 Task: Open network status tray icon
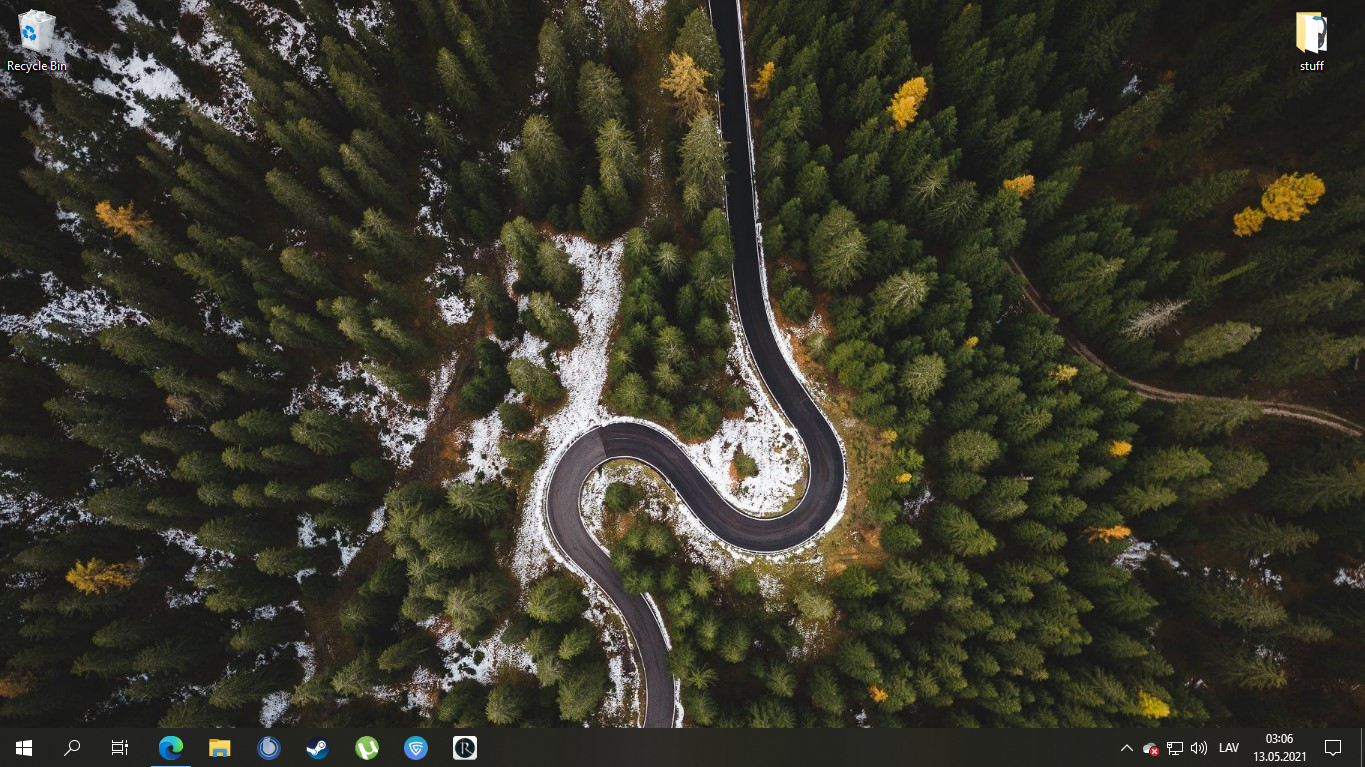click(x=1175, y=748)
